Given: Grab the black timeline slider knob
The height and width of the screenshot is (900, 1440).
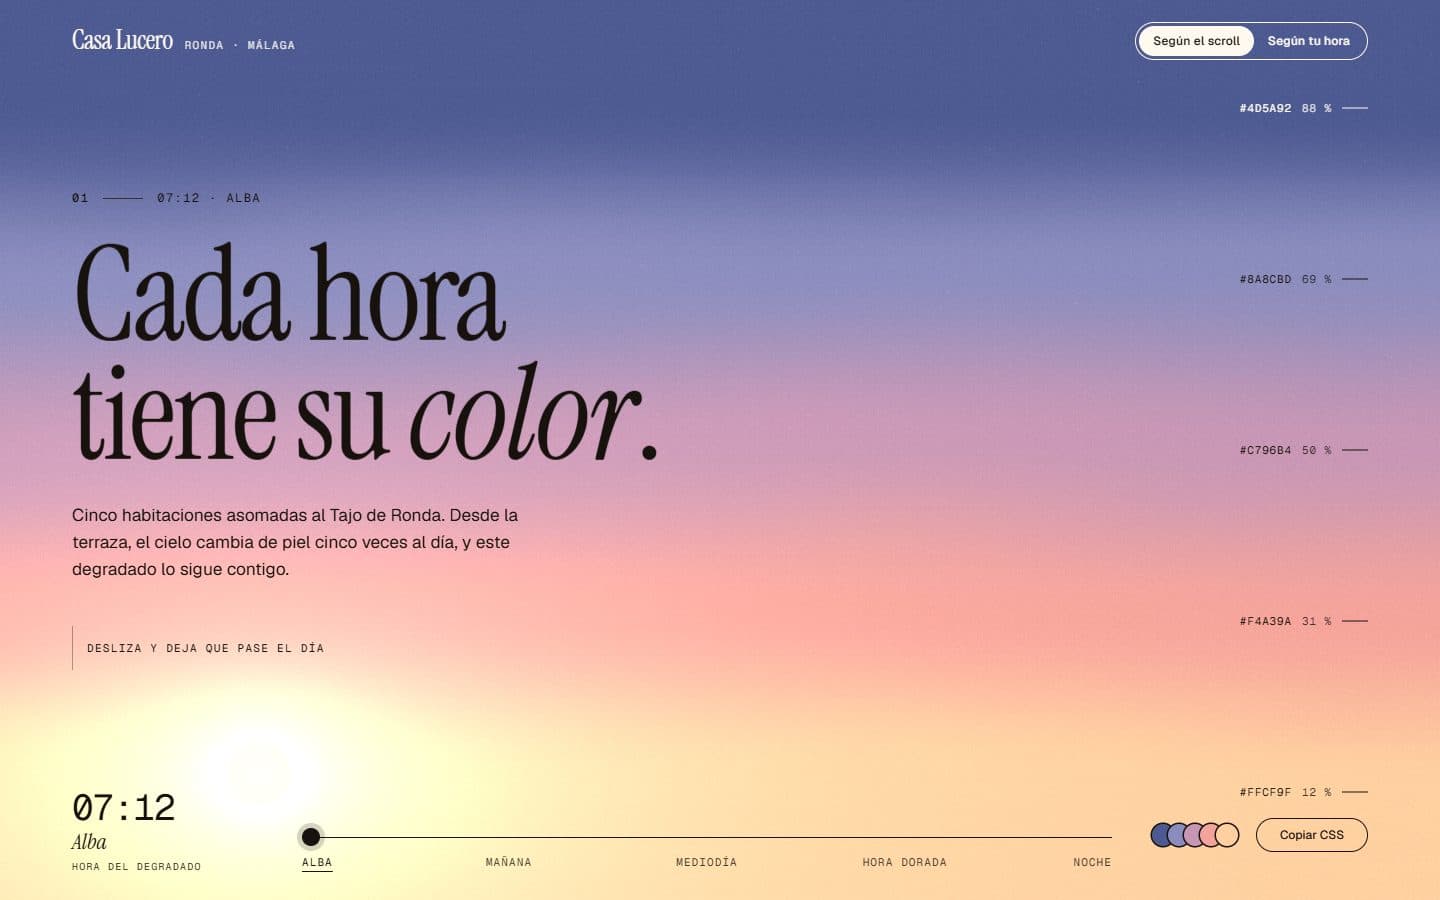Looking at the screenshot, I should pyautogui.click(x=311, y=837).
